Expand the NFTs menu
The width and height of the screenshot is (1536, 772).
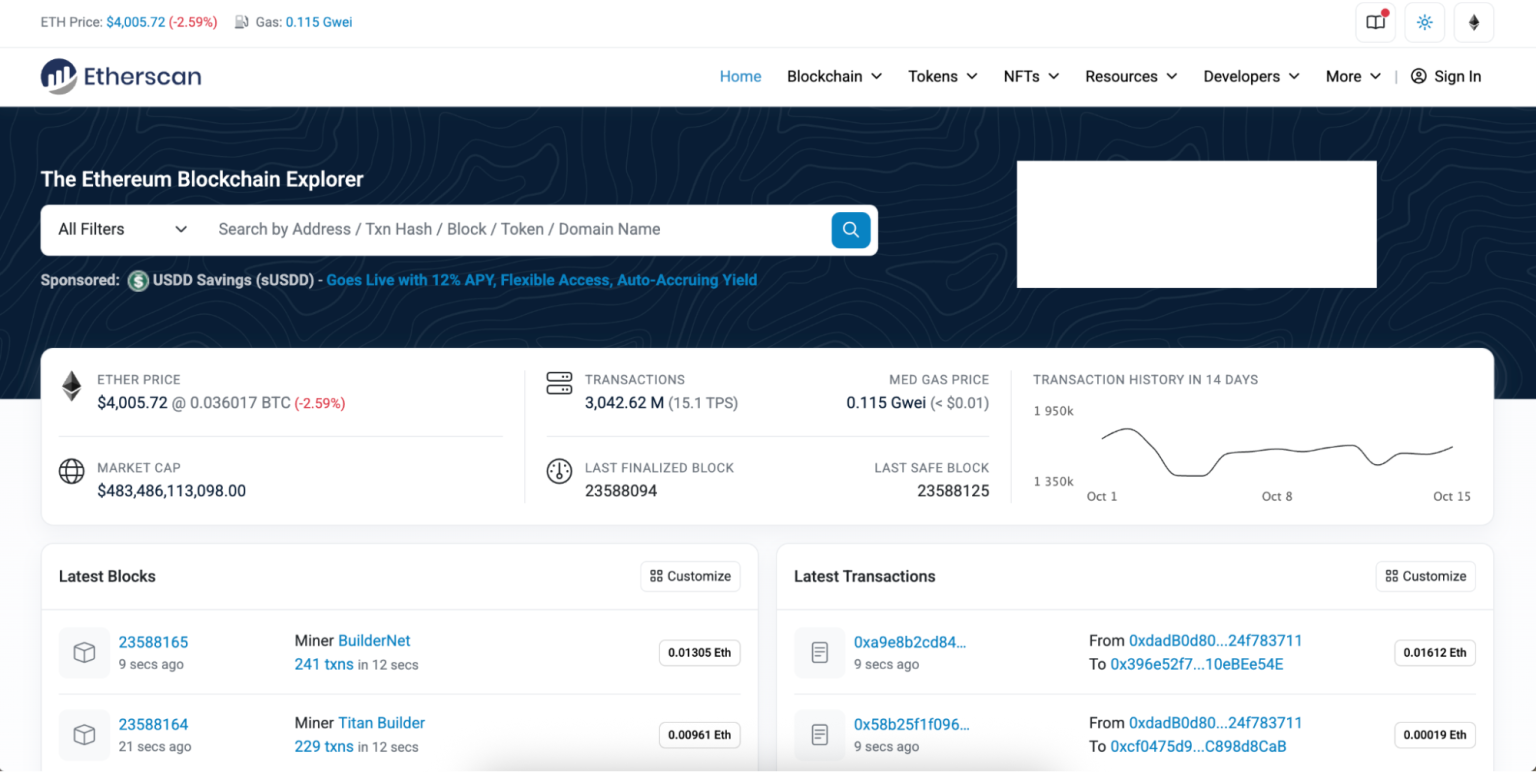coord(1031,76)
